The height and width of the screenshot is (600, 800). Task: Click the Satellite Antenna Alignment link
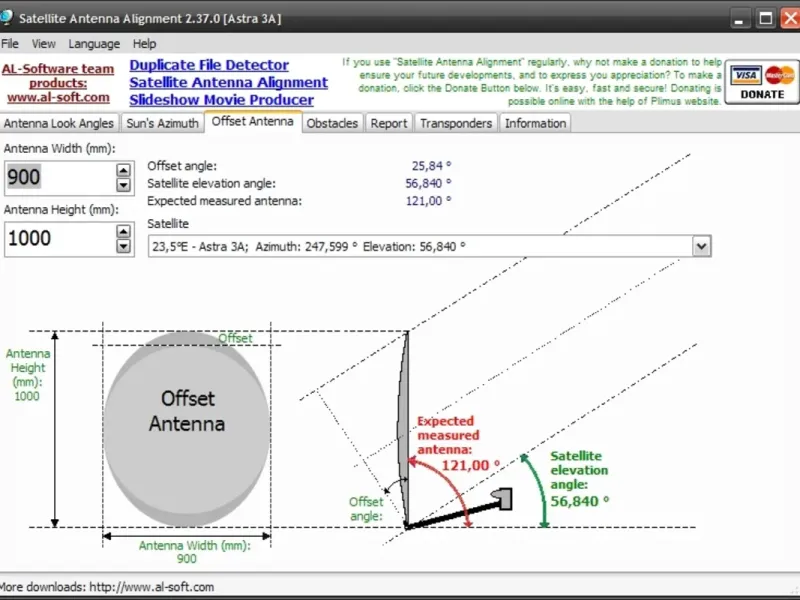[x=229, y=83]
